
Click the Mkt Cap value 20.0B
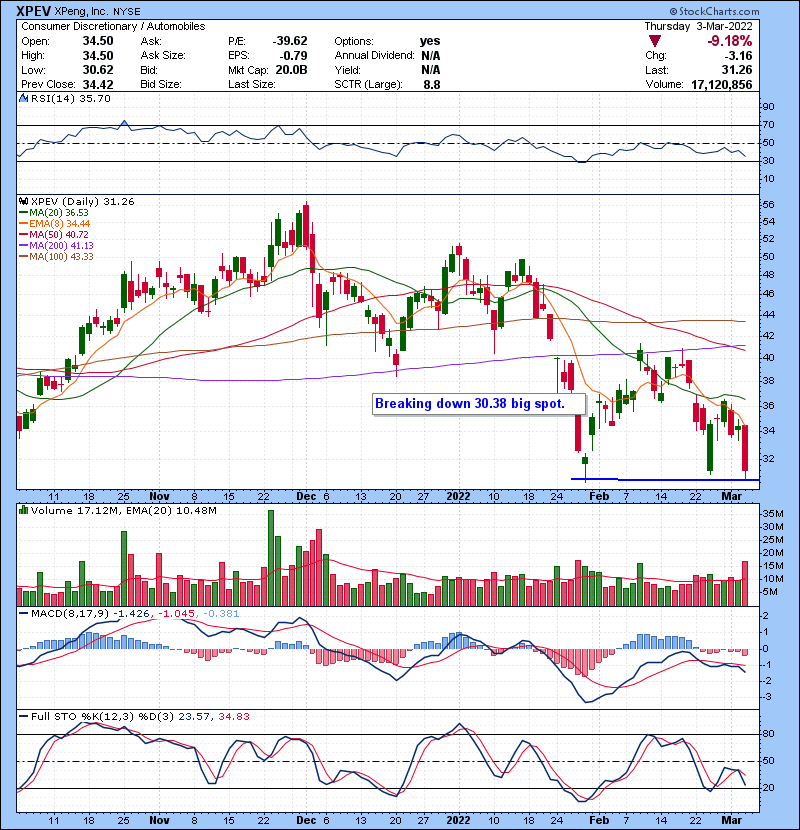(x=291, y=70)
